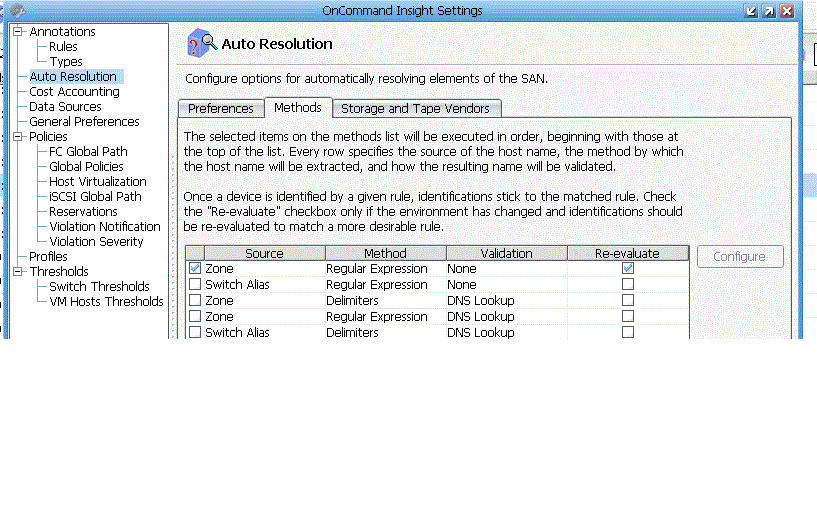This screenshot has height=532, width=817.
Task: Select Rules under Annotations
Action: (x=63, y=46)
